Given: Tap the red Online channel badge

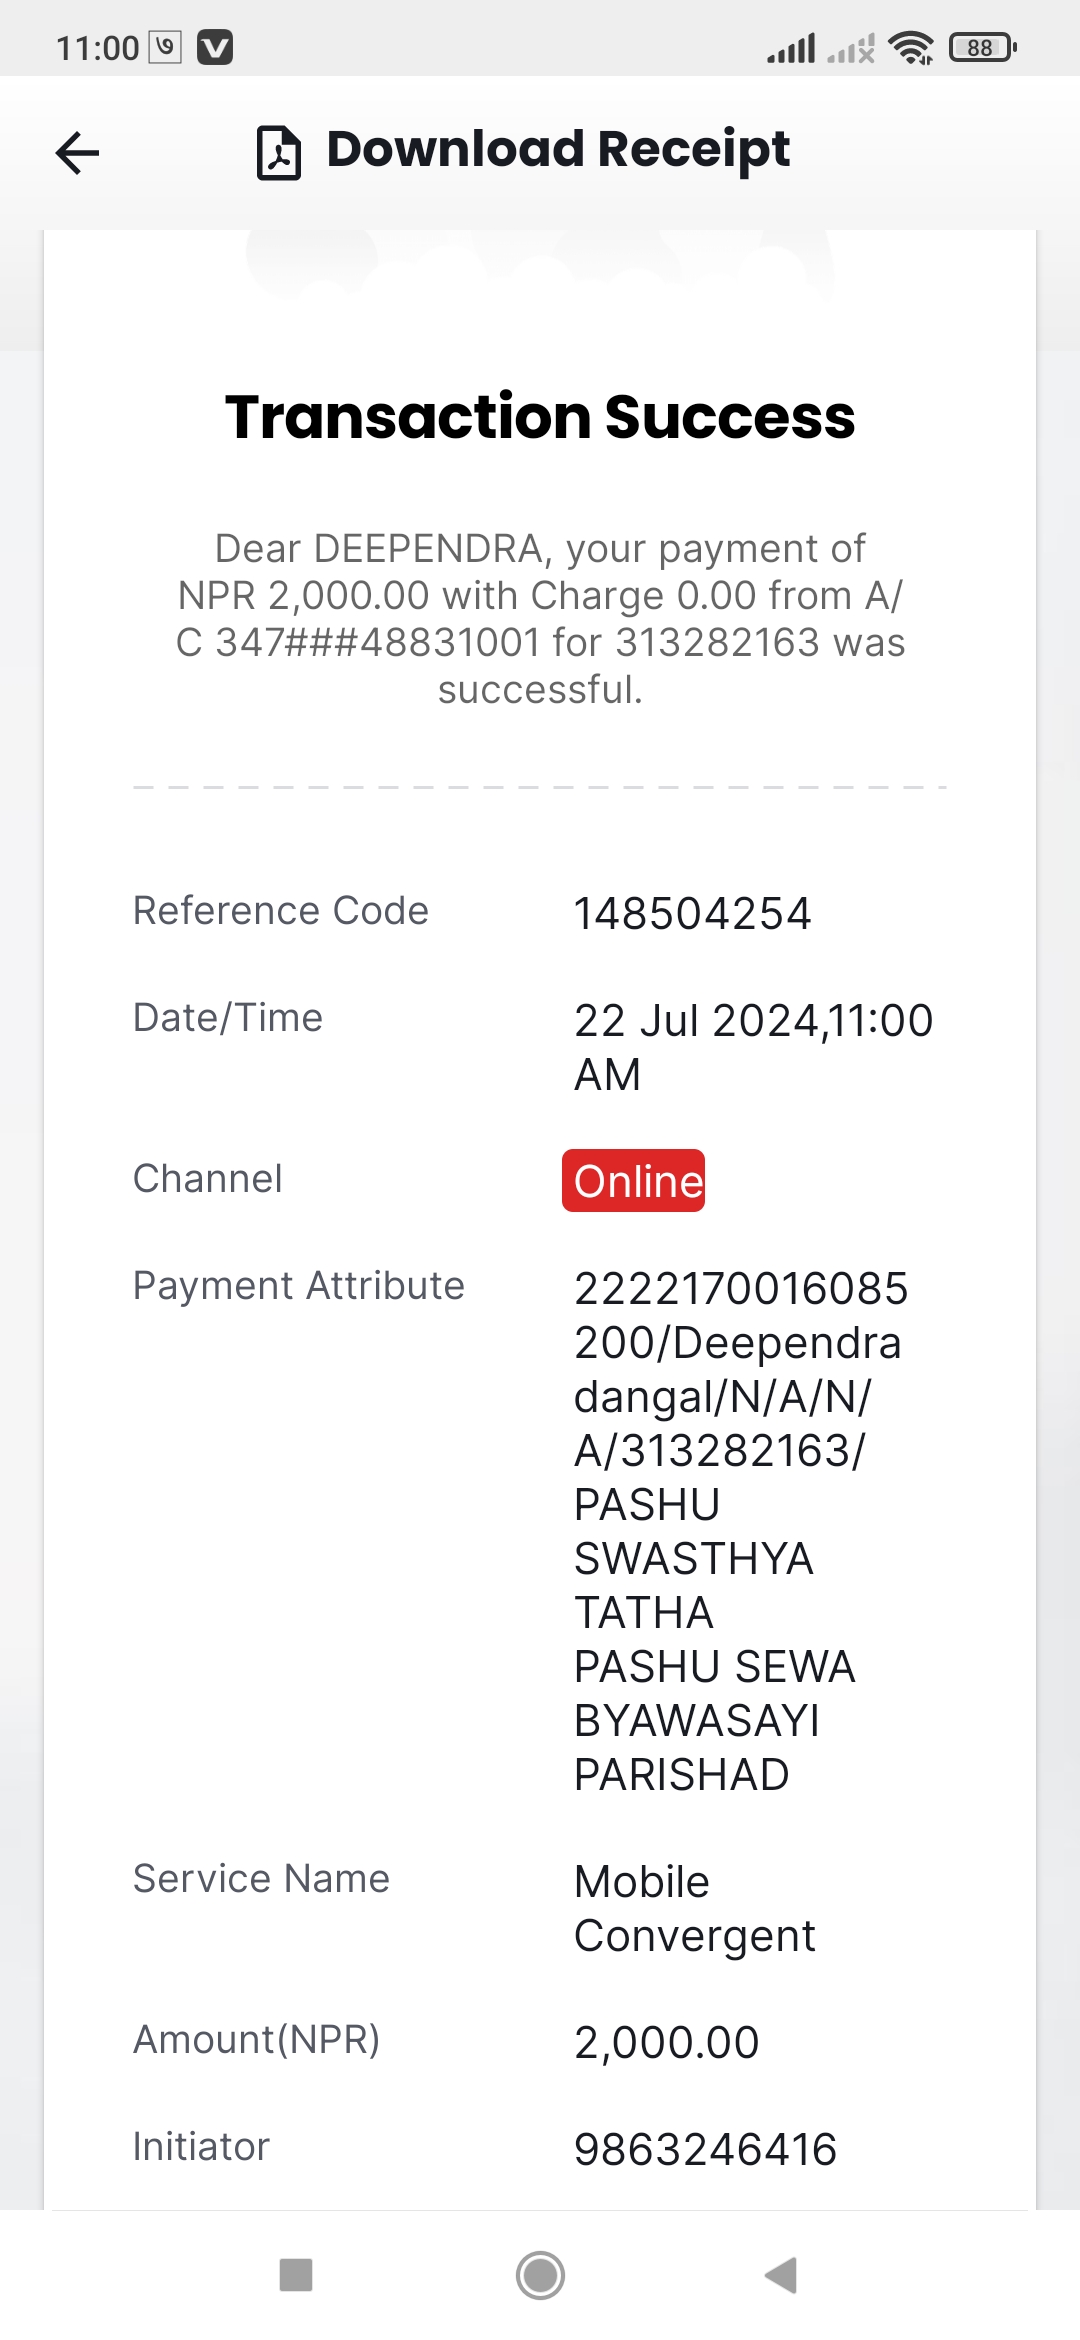Looking at the screenshot, I should pyautogui.click(x=633, y=1180).
